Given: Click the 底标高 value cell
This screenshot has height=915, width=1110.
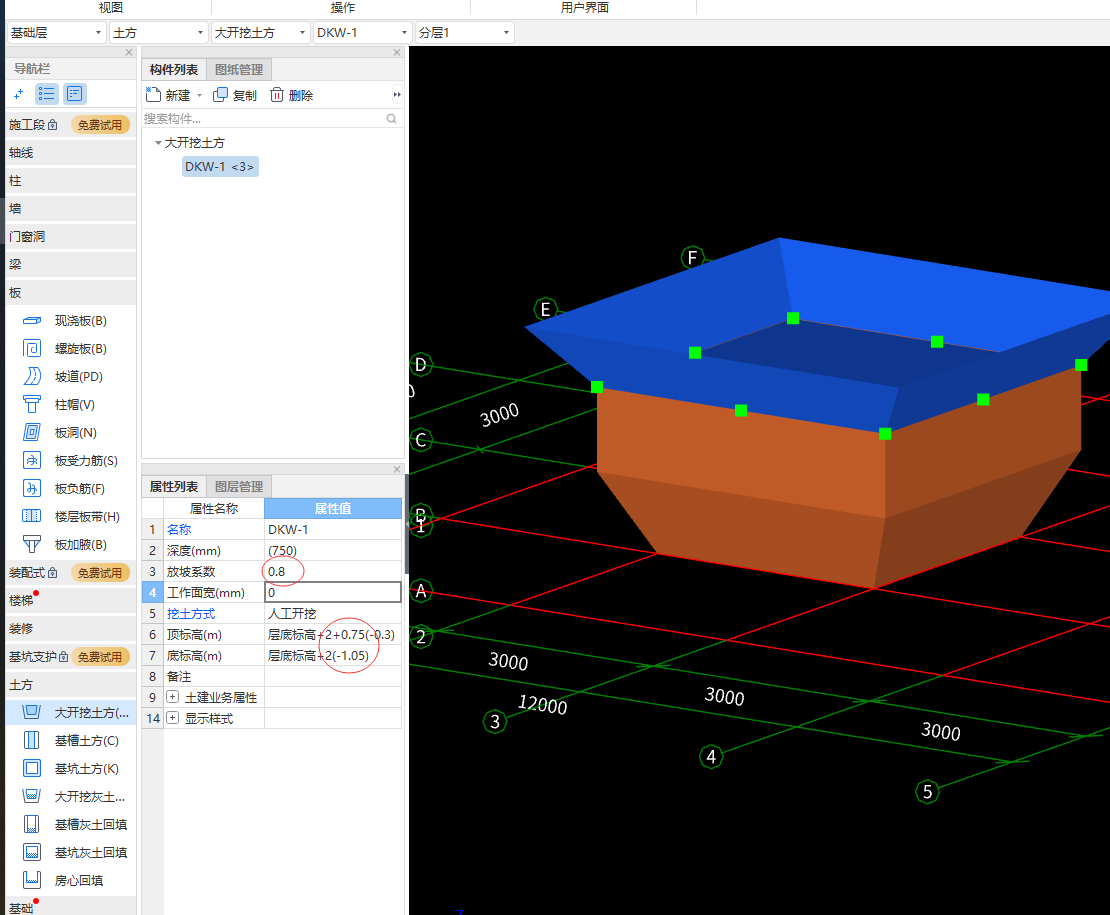Looking at the screenshot, I should [x=333, y=655].
